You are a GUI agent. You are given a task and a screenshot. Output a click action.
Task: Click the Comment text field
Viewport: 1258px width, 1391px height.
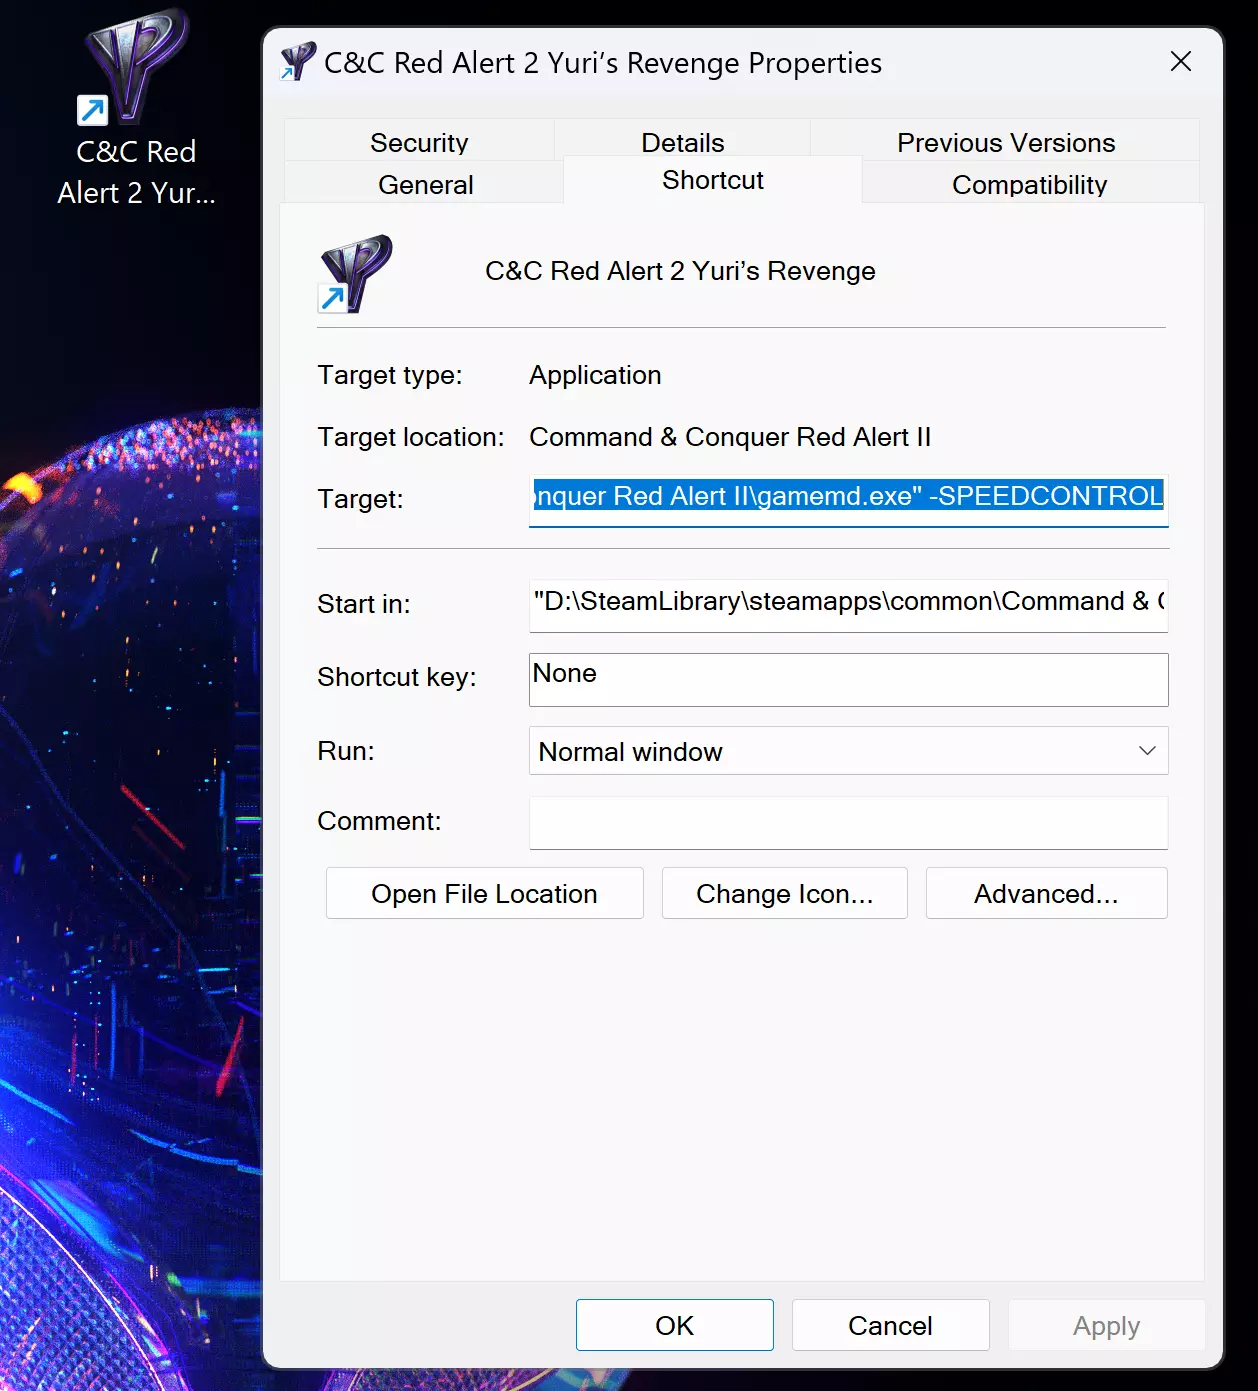848,822
